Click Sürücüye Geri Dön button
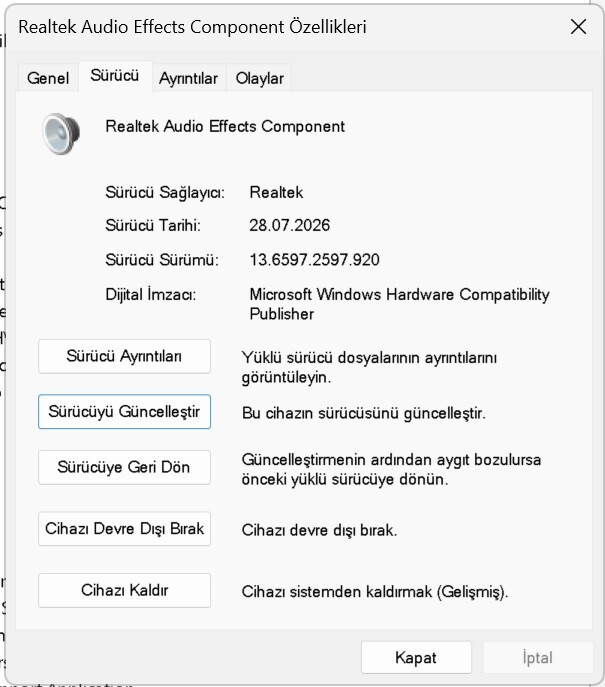The width and height of the screenshot is (605, 687). (124, 467)
